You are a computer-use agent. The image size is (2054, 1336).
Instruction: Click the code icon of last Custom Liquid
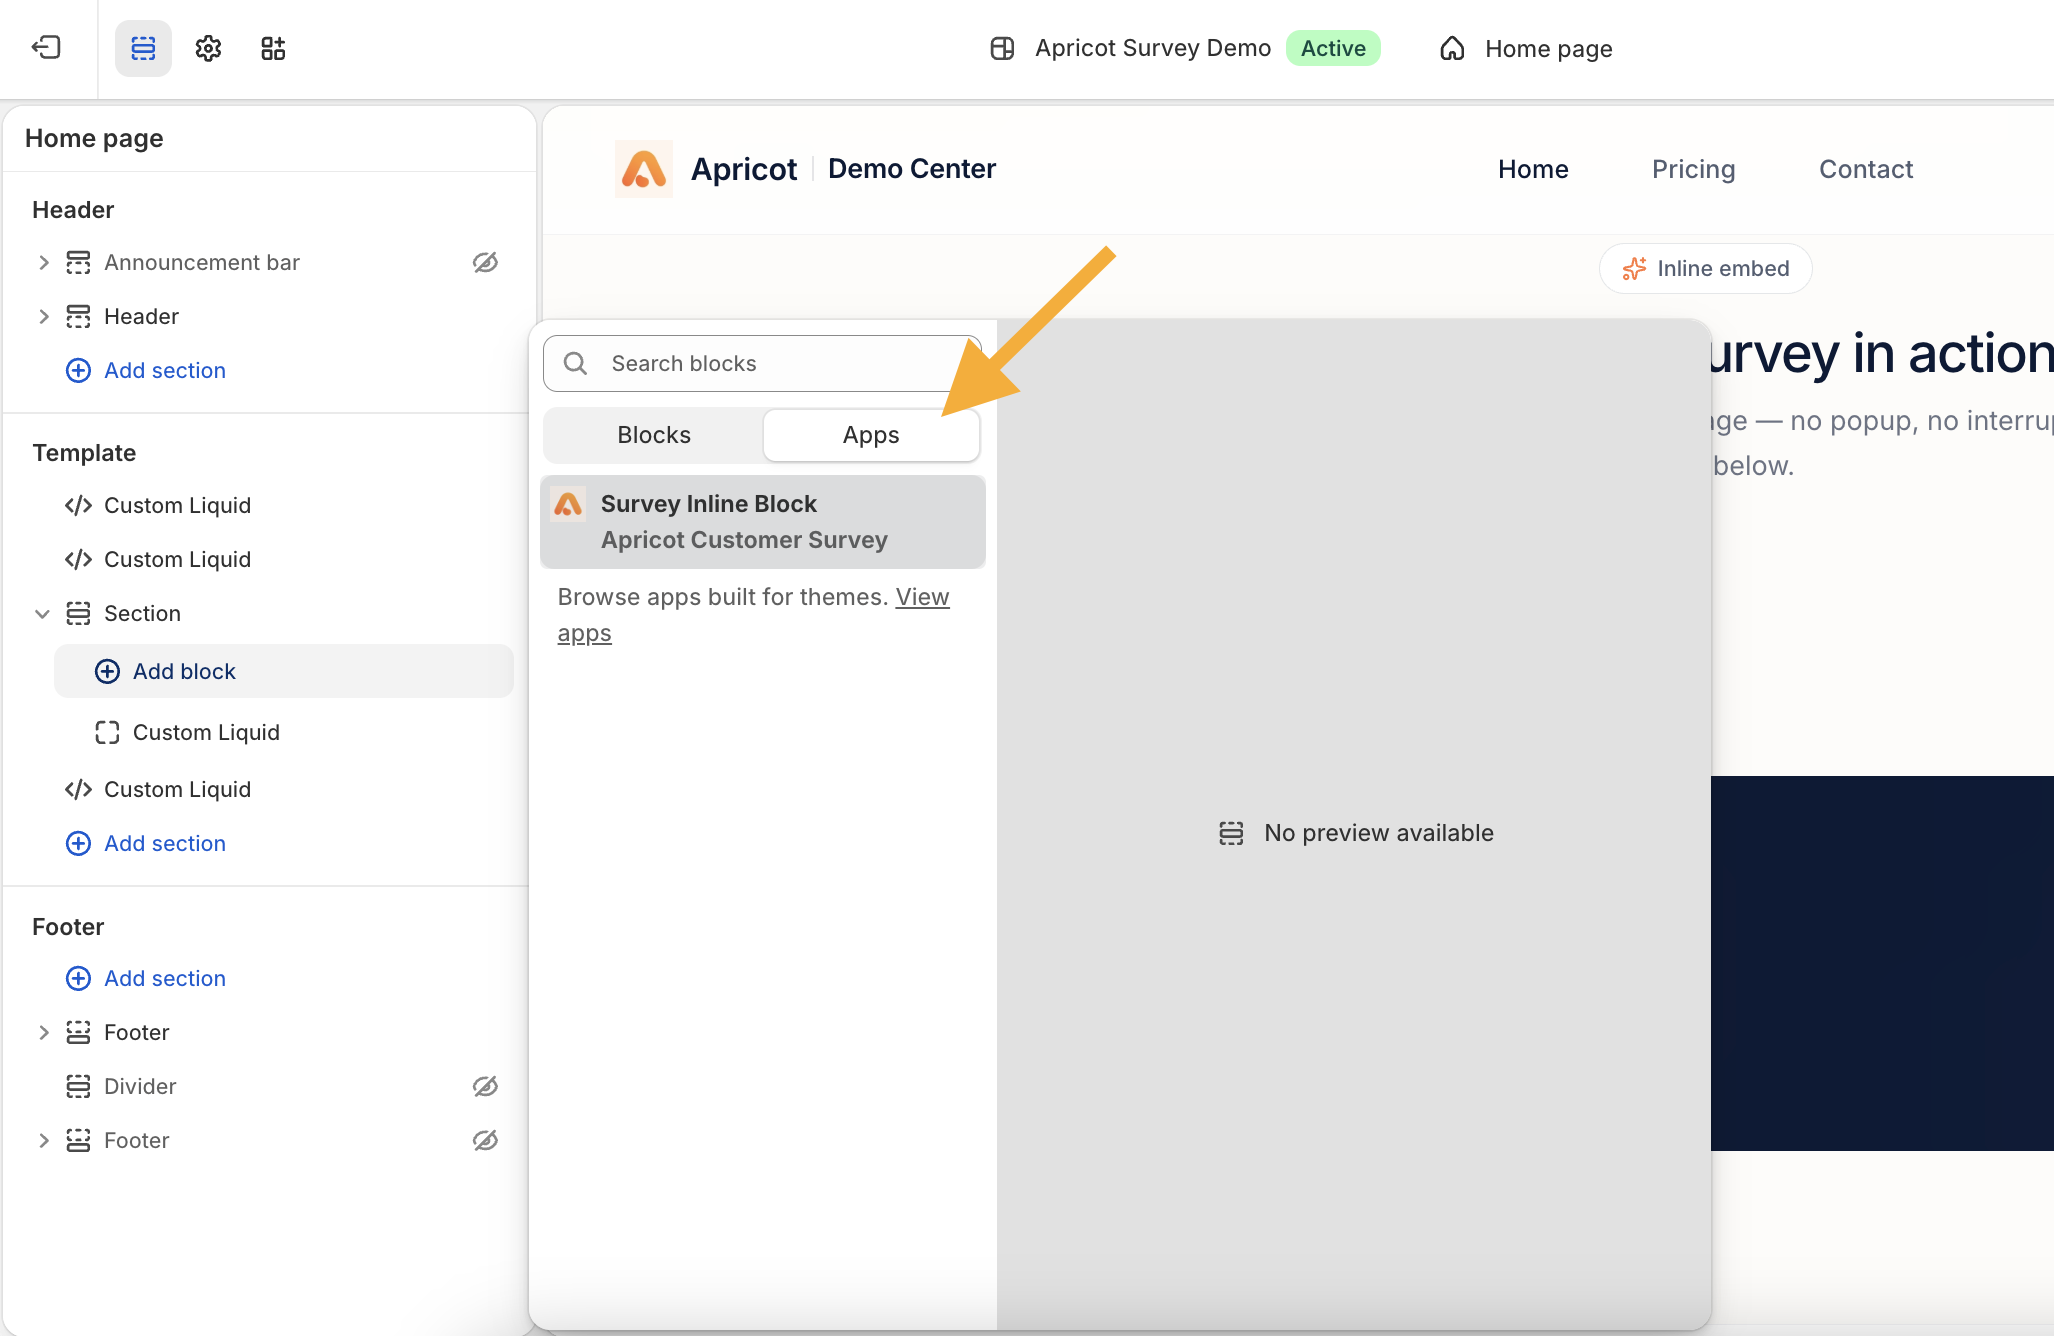pos(78,789)
